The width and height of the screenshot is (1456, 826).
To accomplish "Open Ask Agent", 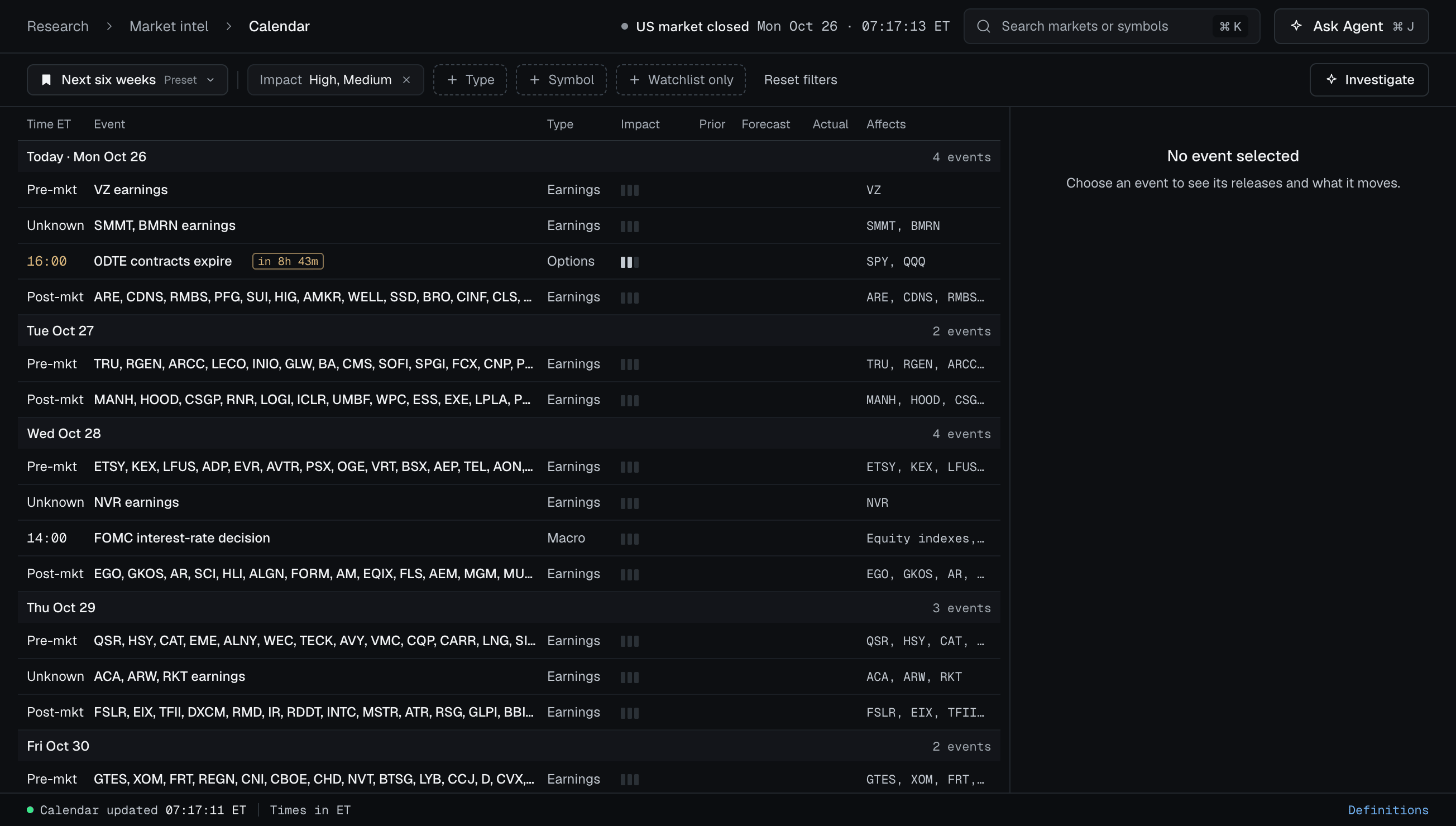I will point(1351,26).
